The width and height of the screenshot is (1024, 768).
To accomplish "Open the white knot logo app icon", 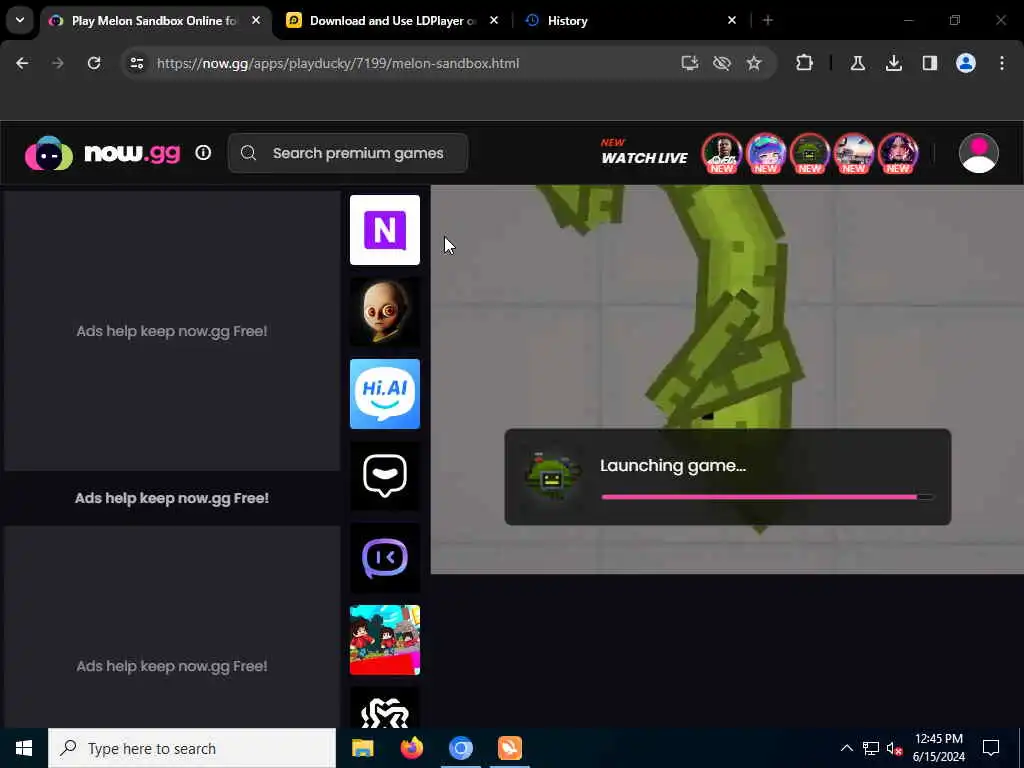I will tap(385, 708).
